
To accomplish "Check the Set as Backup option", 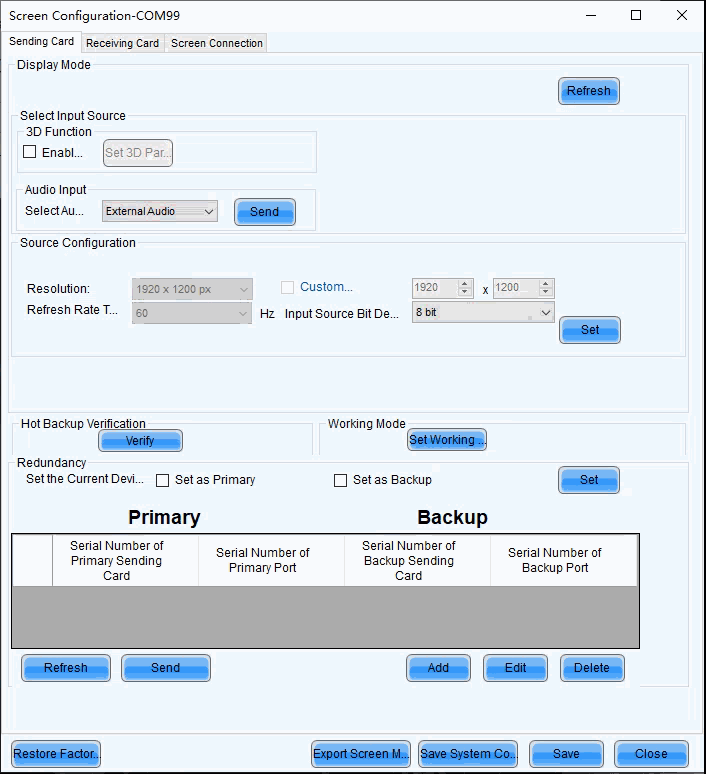I will coord(341,480).
